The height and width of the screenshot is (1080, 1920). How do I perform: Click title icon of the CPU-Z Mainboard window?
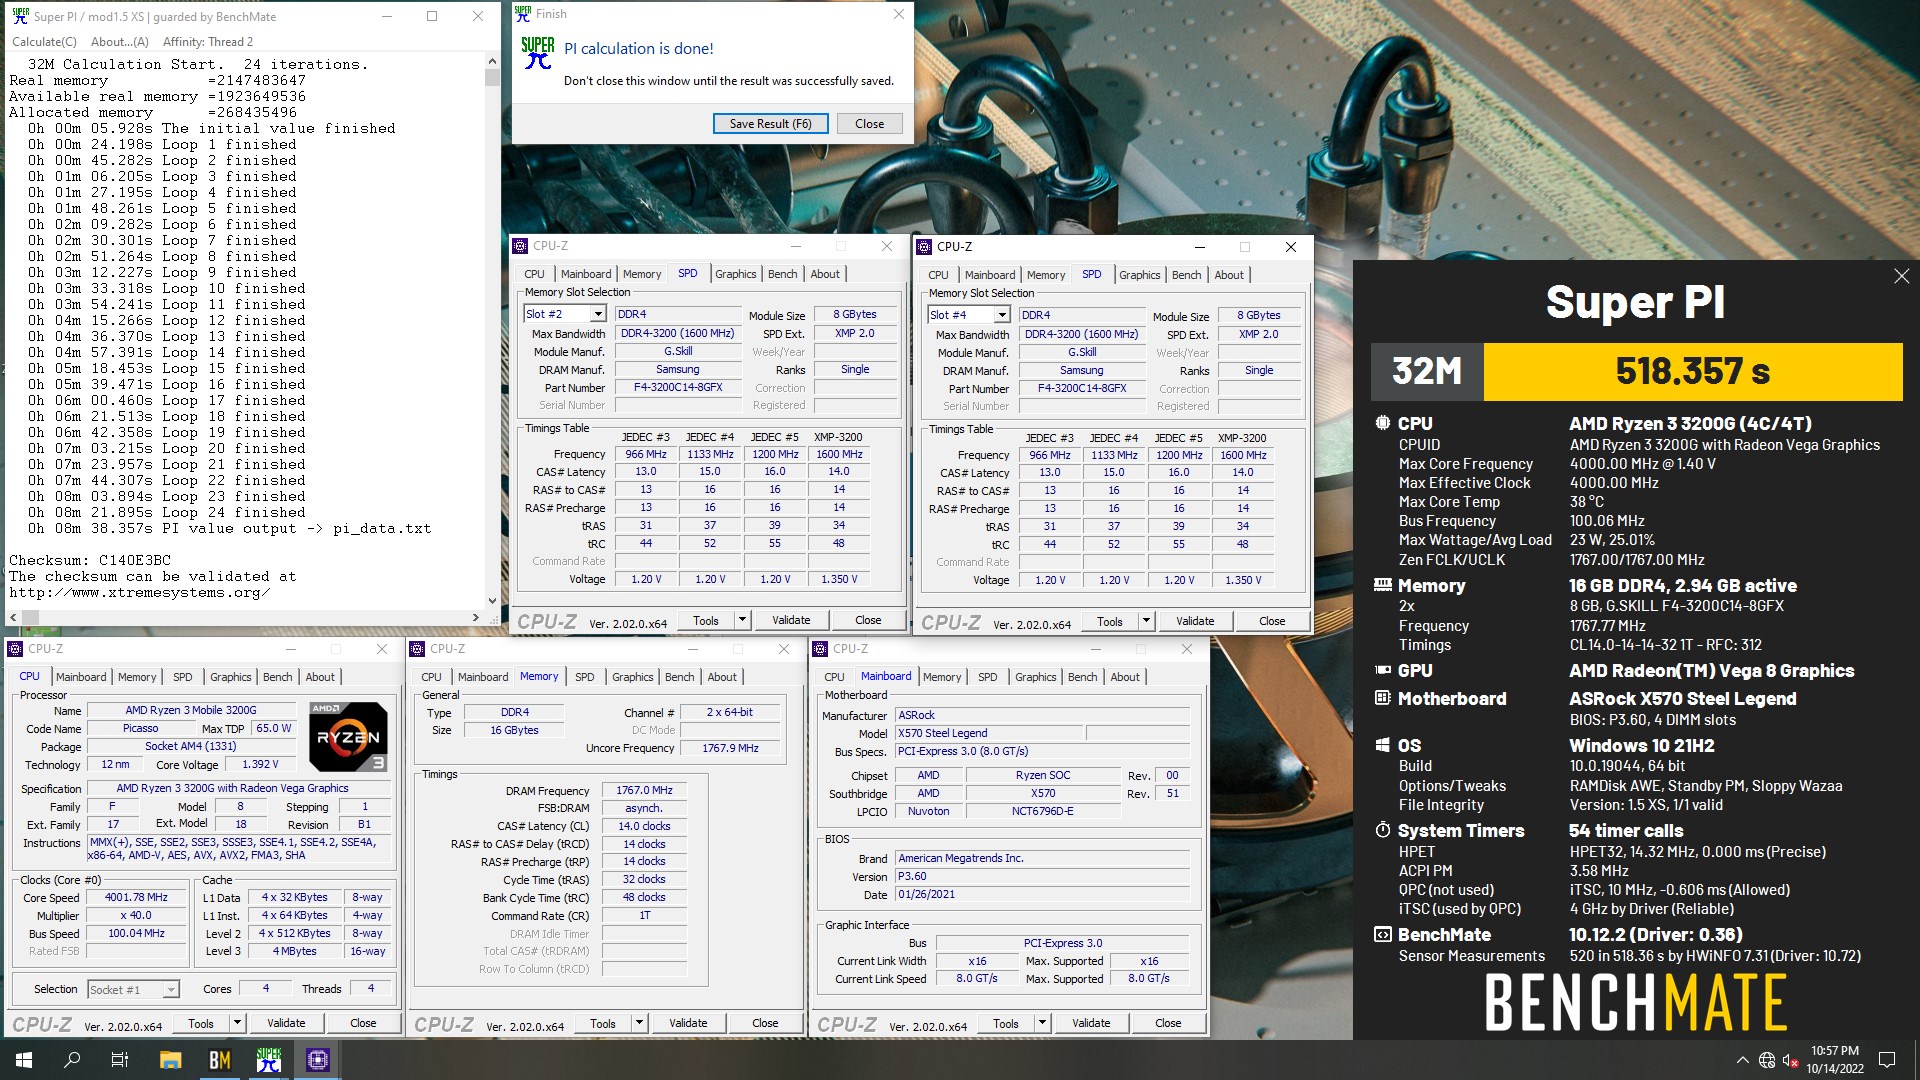point(821,649)
